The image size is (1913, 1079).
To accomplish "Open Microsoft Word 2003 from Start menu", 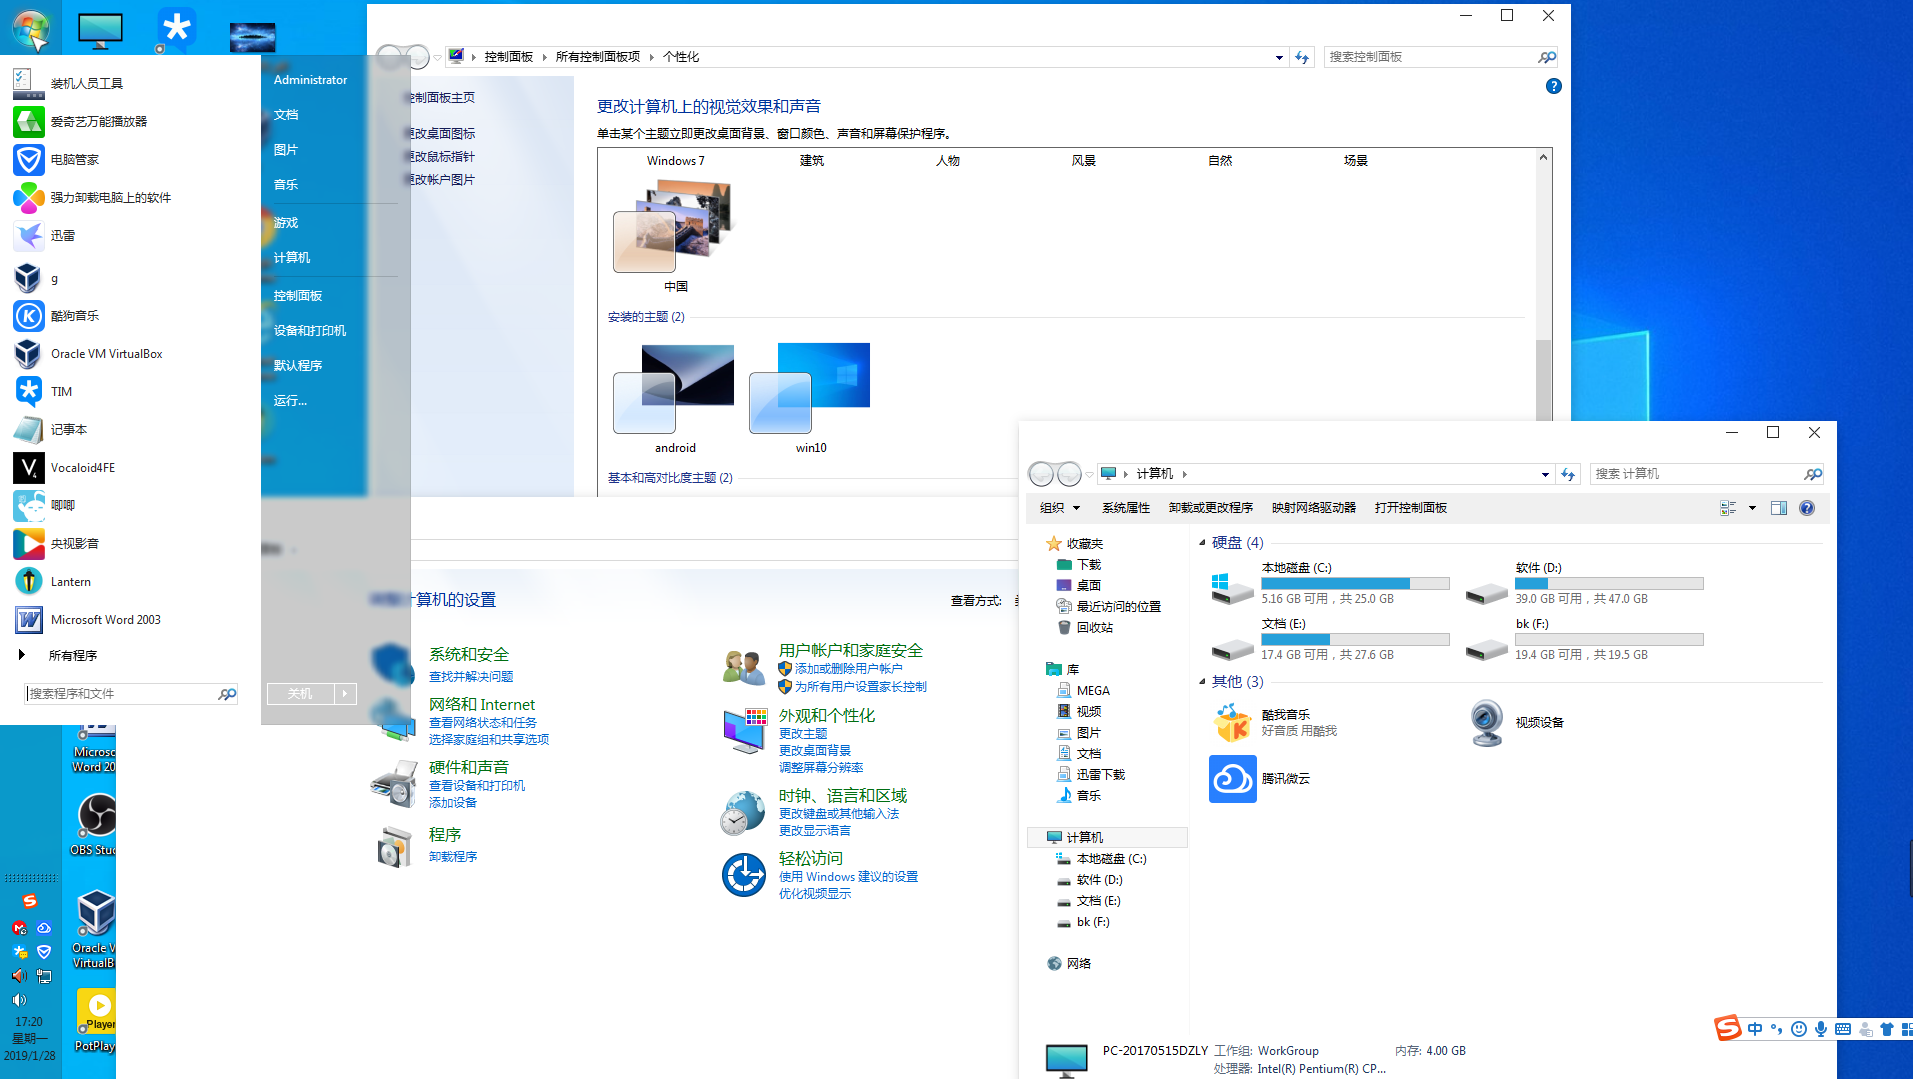I will (x=105, y=619).
